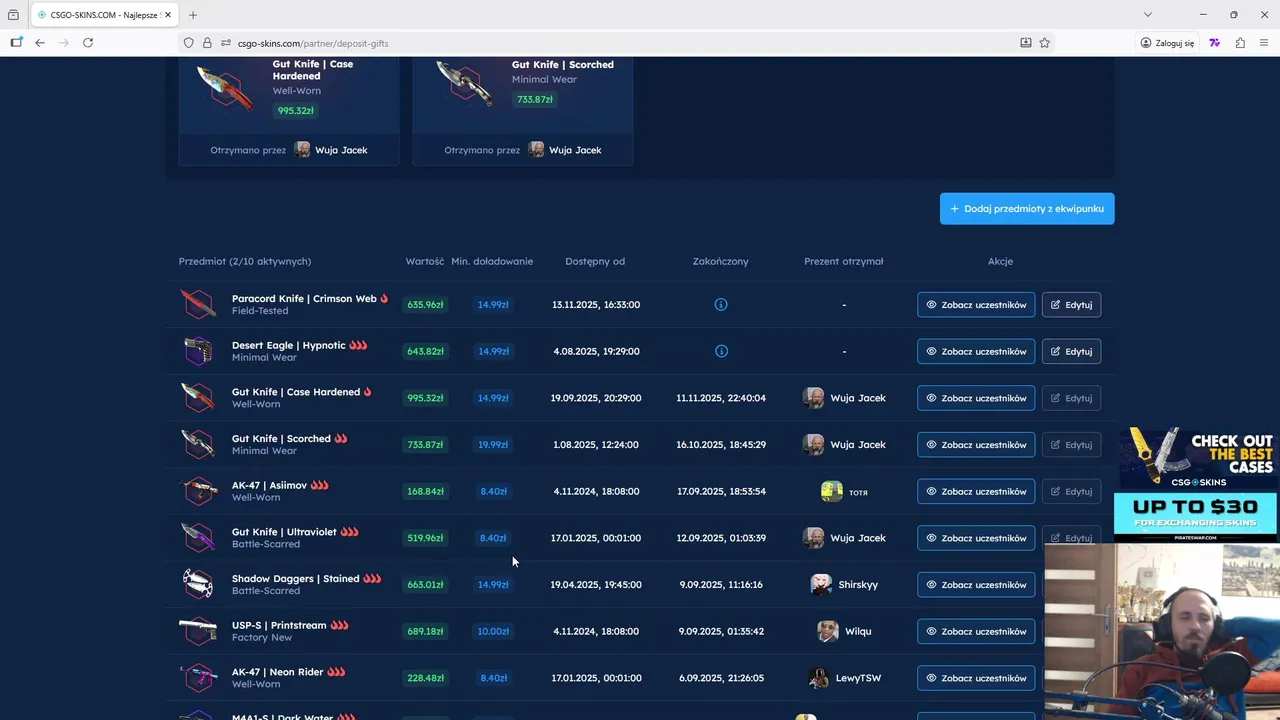The image size is (1280, 720).
Task: Click AK-47 Asiimov item image
Action: point(198,491)
